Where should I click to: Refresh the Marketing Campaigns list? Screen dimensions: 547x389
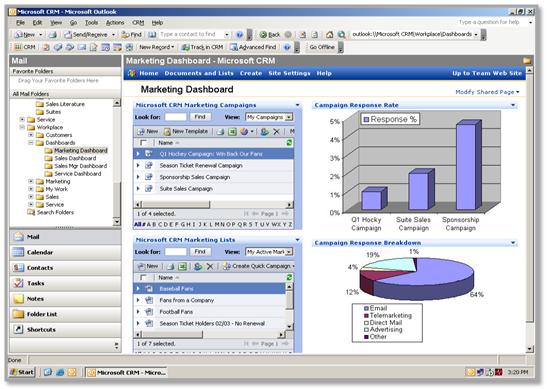289,143
